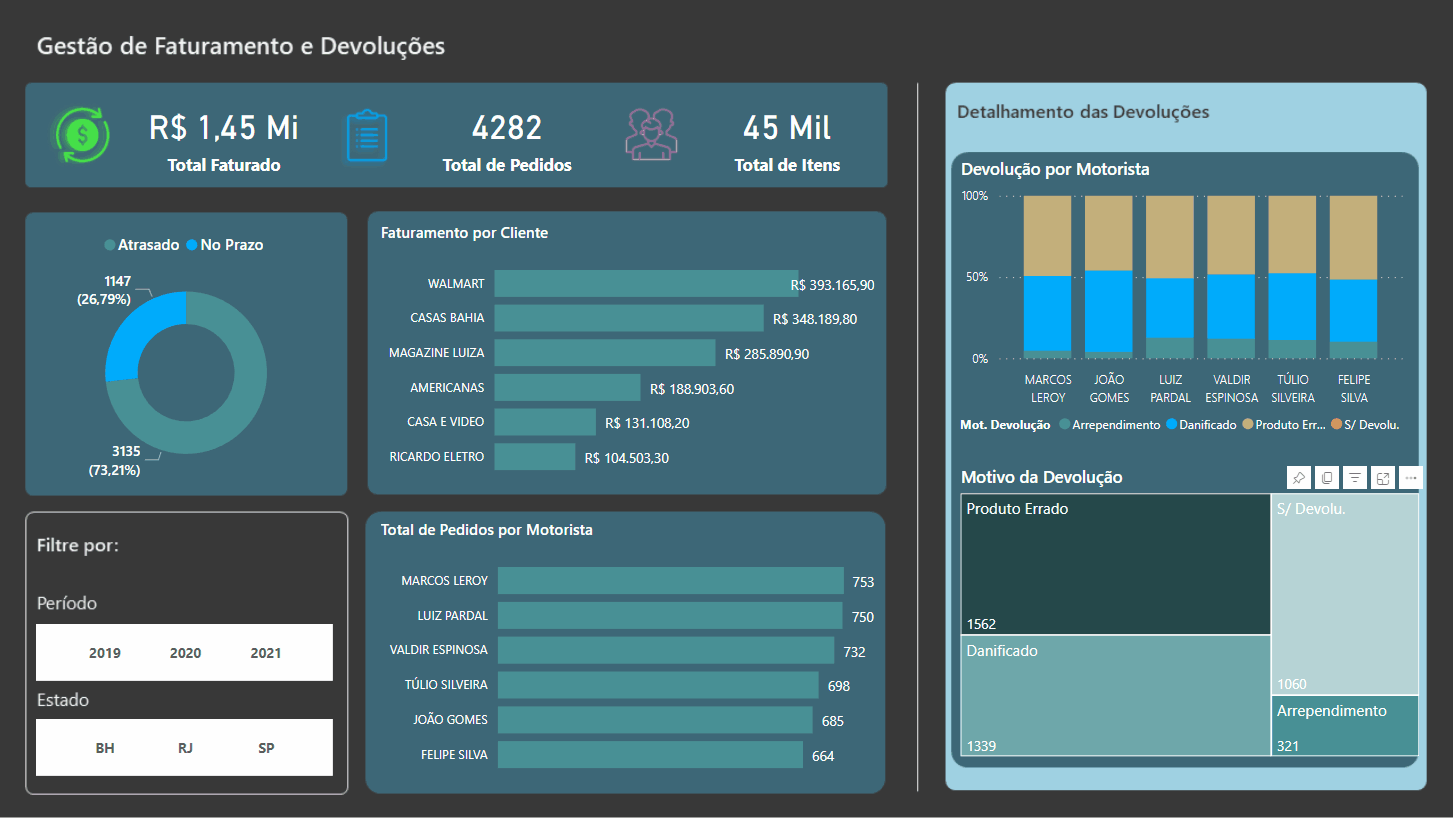Select VALDIR ESPINOSA bar in orders chart
Image resolution: width=1453 pixels, height=818 pixels.
click(666, 651)
